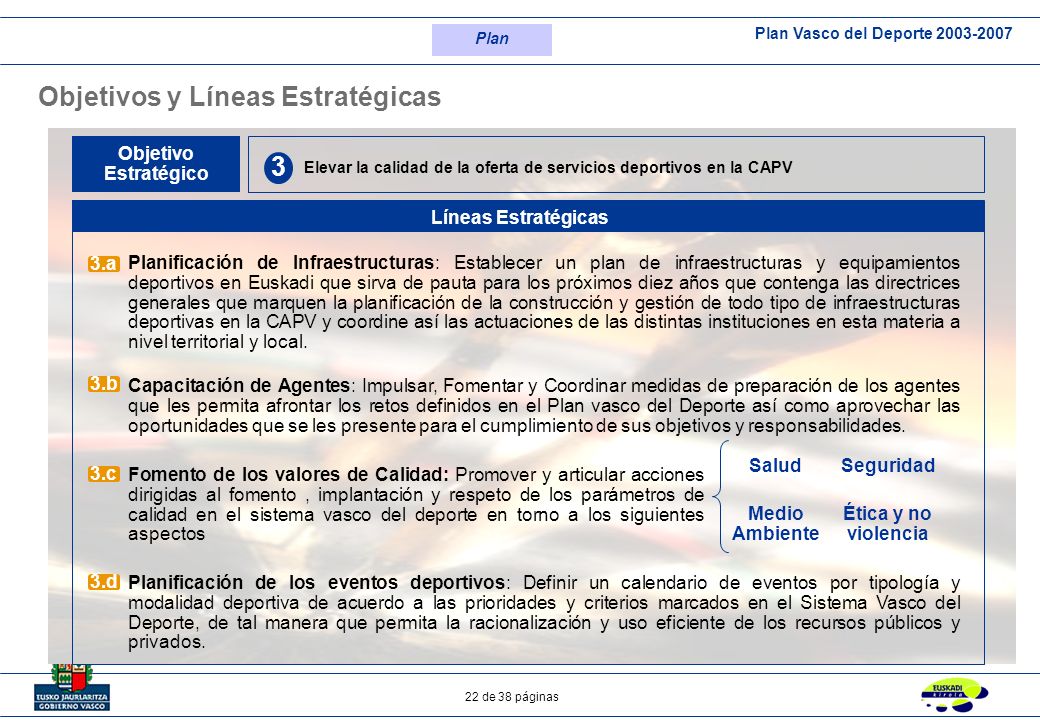Click the Medio Ambiente label
Screen dimensions: 1040x720
point(775,523)
